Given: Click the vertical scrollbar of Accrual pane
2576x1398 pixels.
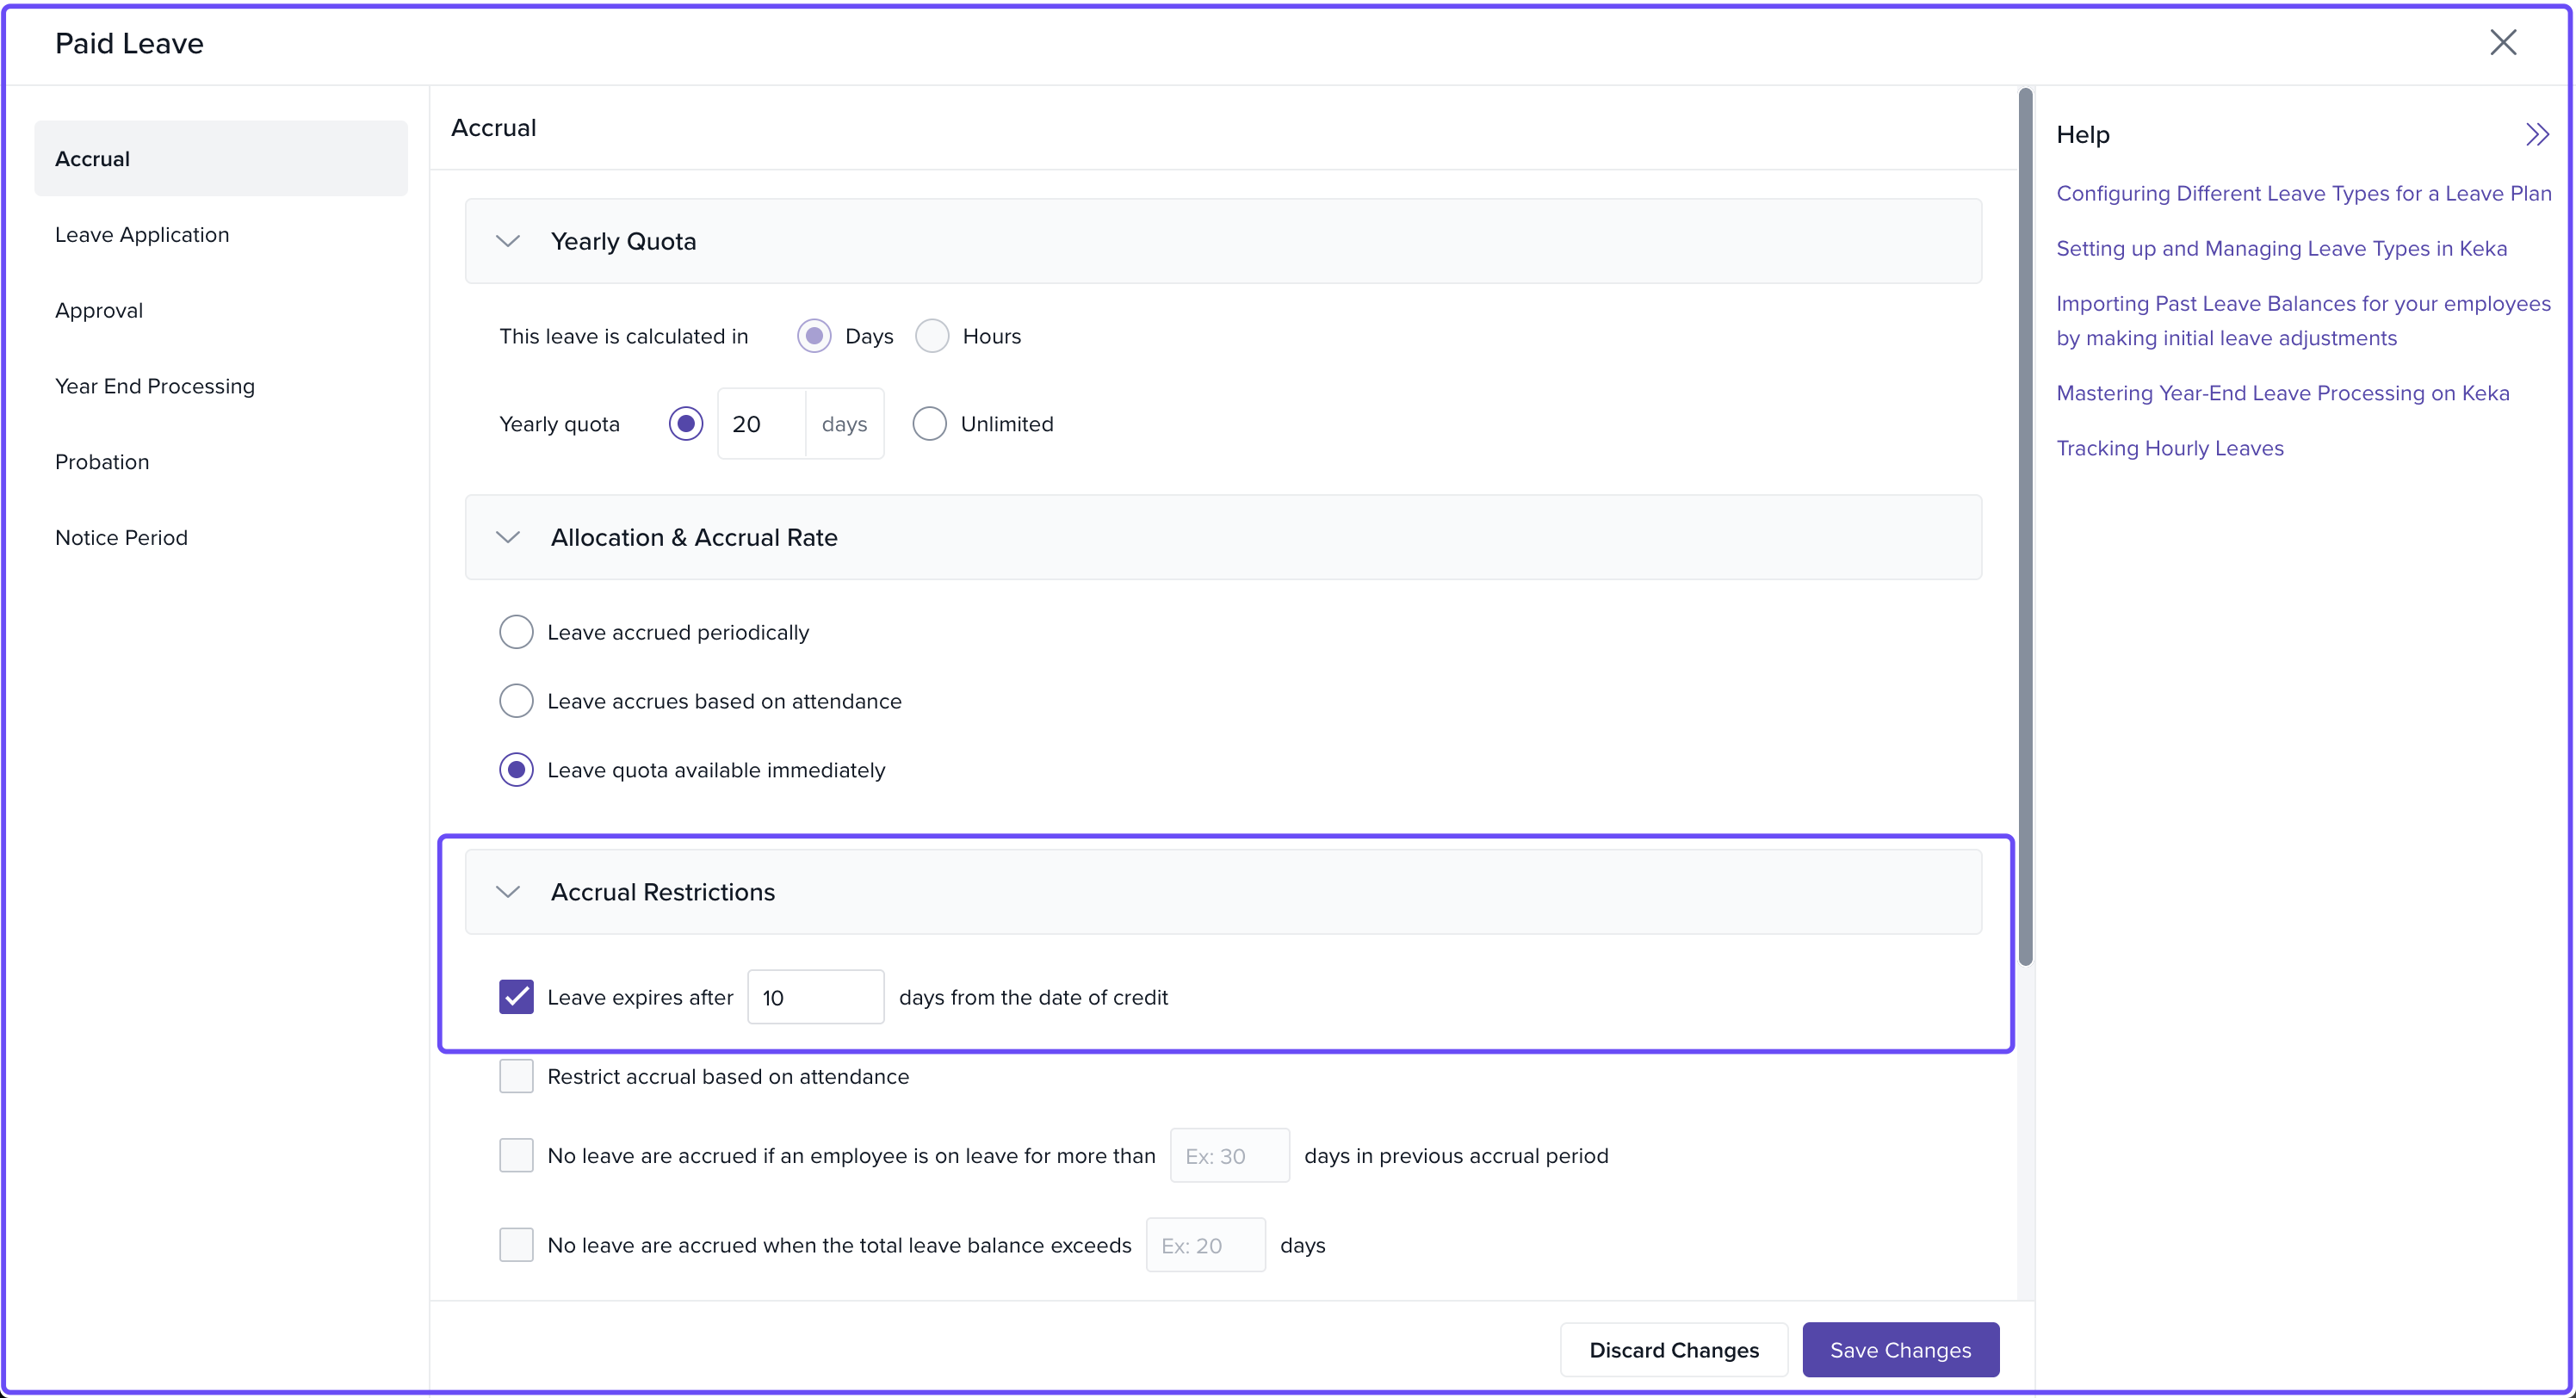Looking at the screenshot, I should point(2025,526).
